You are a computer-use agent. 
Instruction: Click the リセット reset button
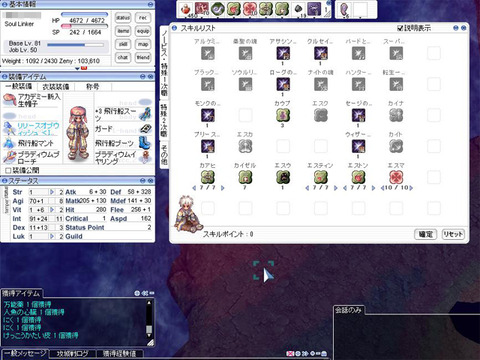tap(453, 234)
